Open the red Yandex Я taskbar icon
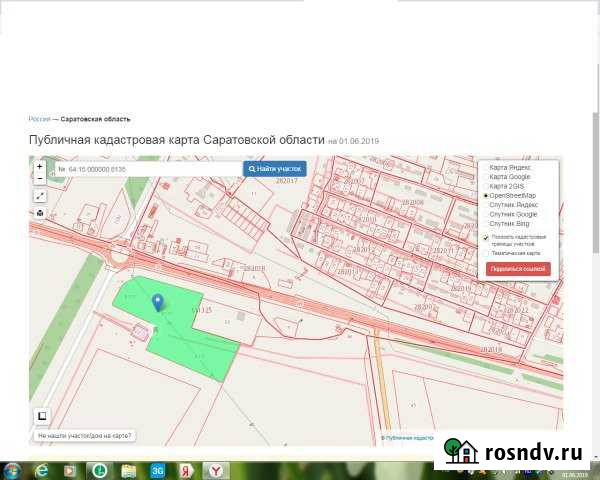Screen dimensions: 600x480 [x=186, y=471]
